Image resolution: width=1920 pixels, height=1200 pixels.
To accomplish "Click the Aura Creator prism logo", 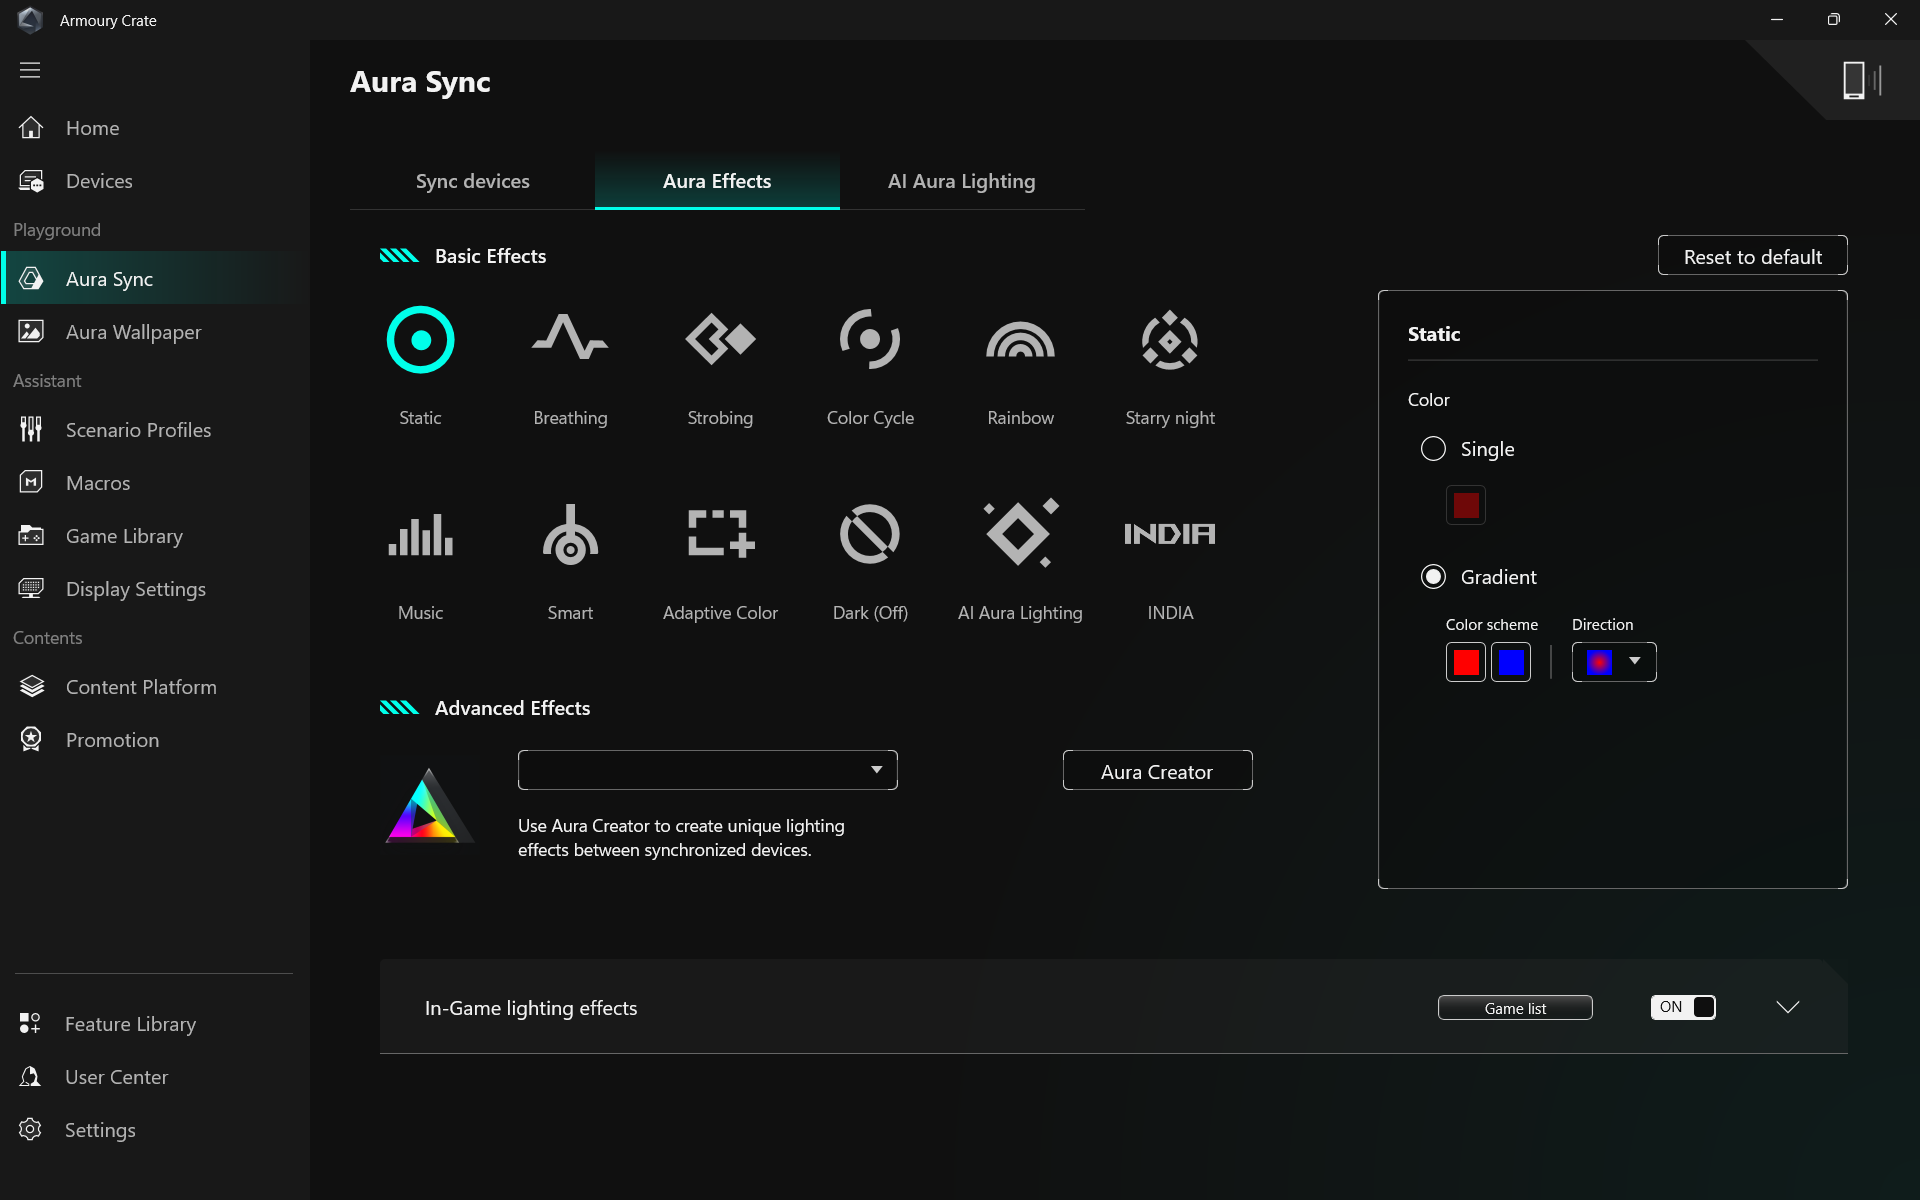I will click(x=429, y=805).
